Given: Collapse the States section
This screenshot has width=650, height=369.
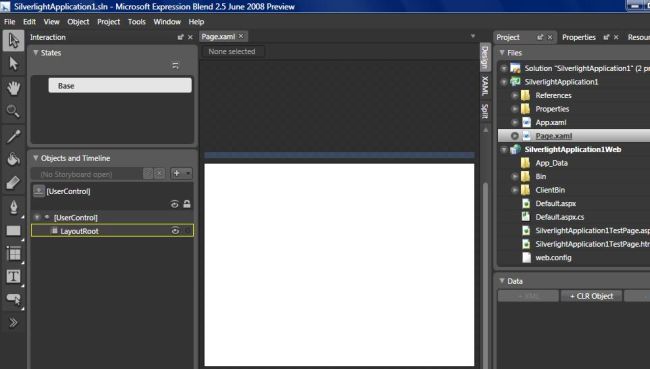Looking at the screenshot, I should click(x=36, y=53).
